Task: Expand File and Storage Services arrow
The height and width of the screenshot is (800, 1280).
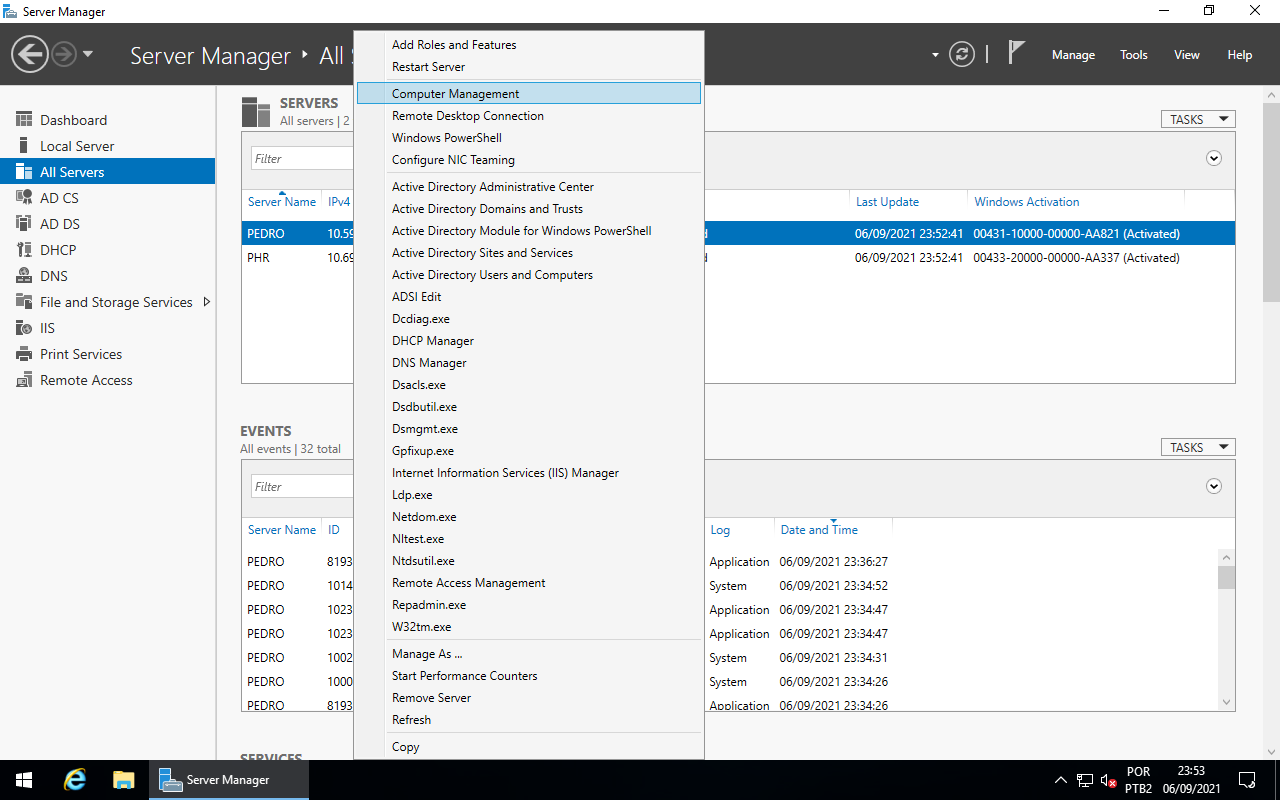Action: pos(207,302)
